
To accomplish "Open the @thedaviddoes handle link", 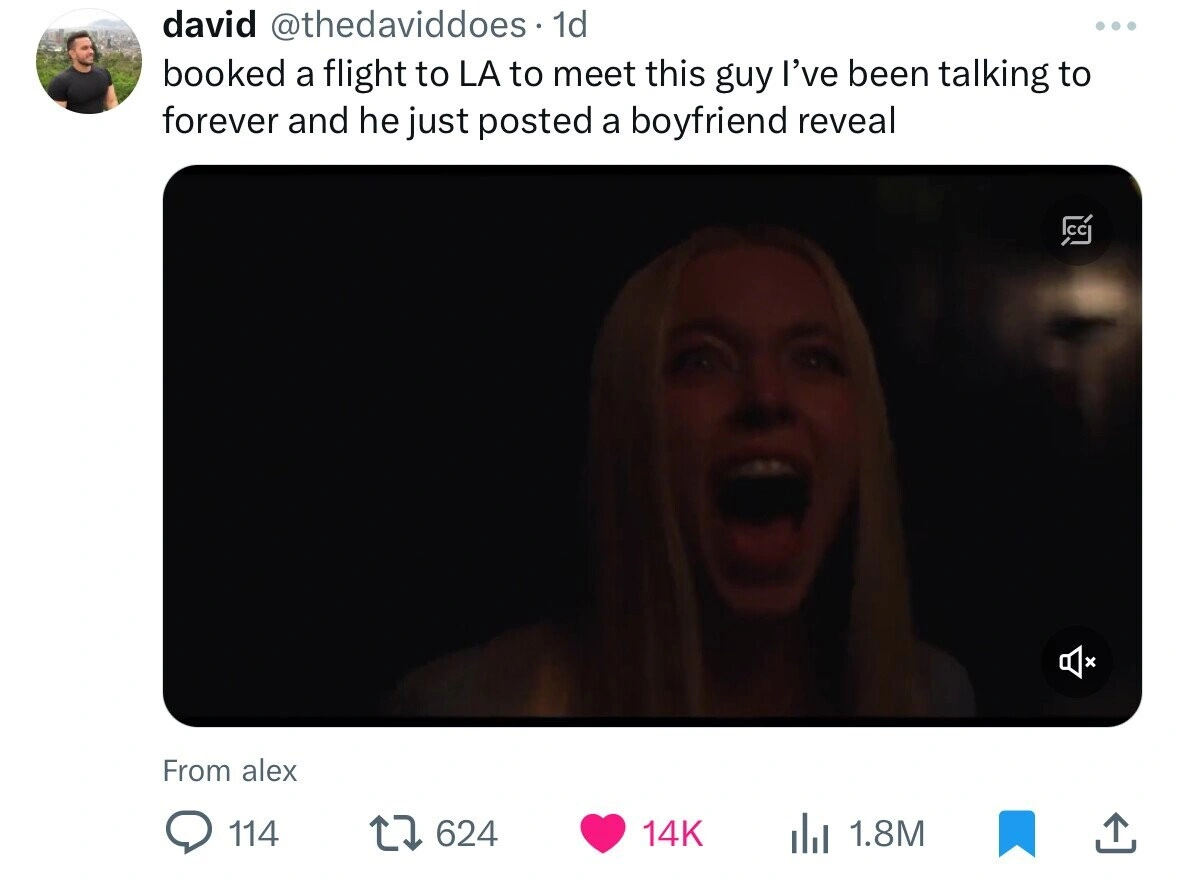I will click(398, 25).
